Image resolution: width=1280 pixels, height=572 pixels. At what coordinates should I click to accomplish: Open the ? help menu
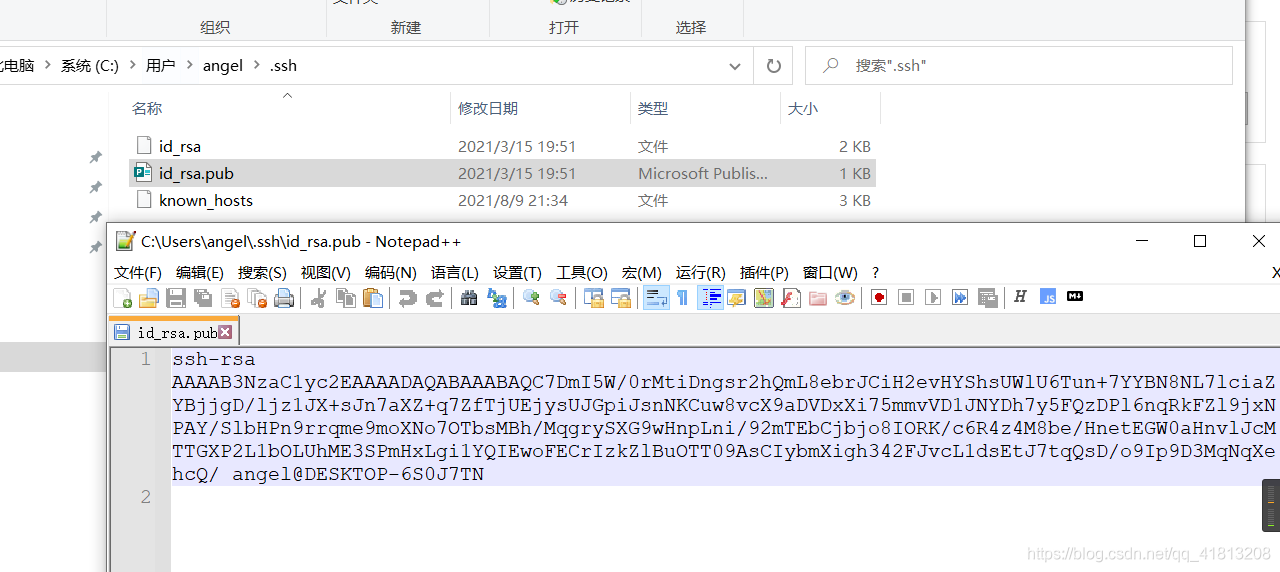875,273
